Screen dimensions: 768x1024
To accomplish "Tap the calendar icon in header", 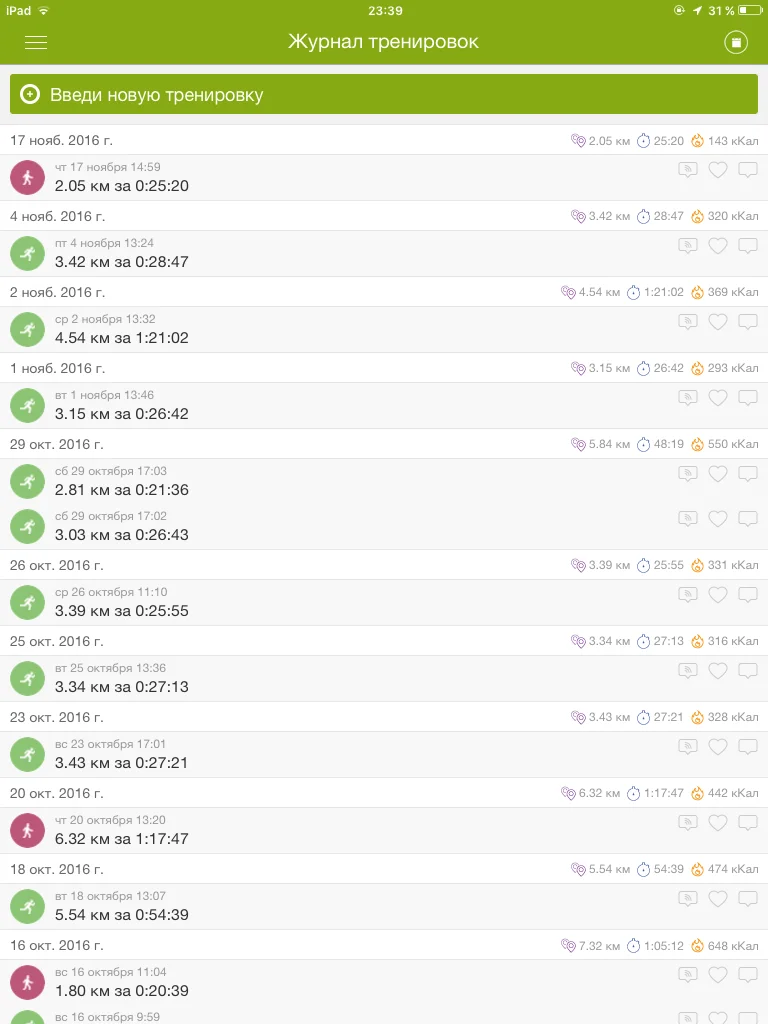I will (x=736, y=42).
